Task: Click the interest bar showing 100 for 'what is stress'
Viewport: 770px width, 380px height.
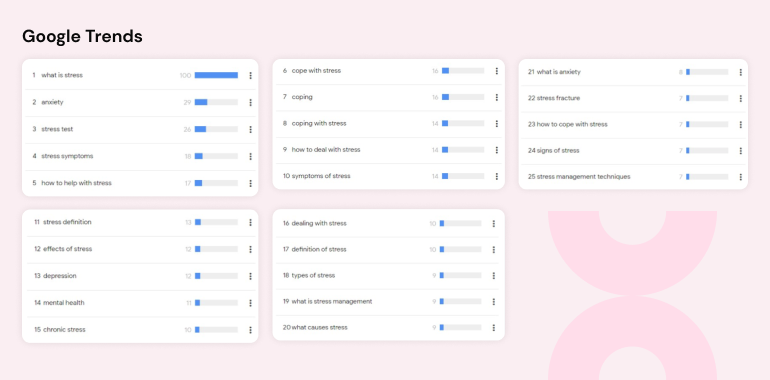Action: point(216,75)
